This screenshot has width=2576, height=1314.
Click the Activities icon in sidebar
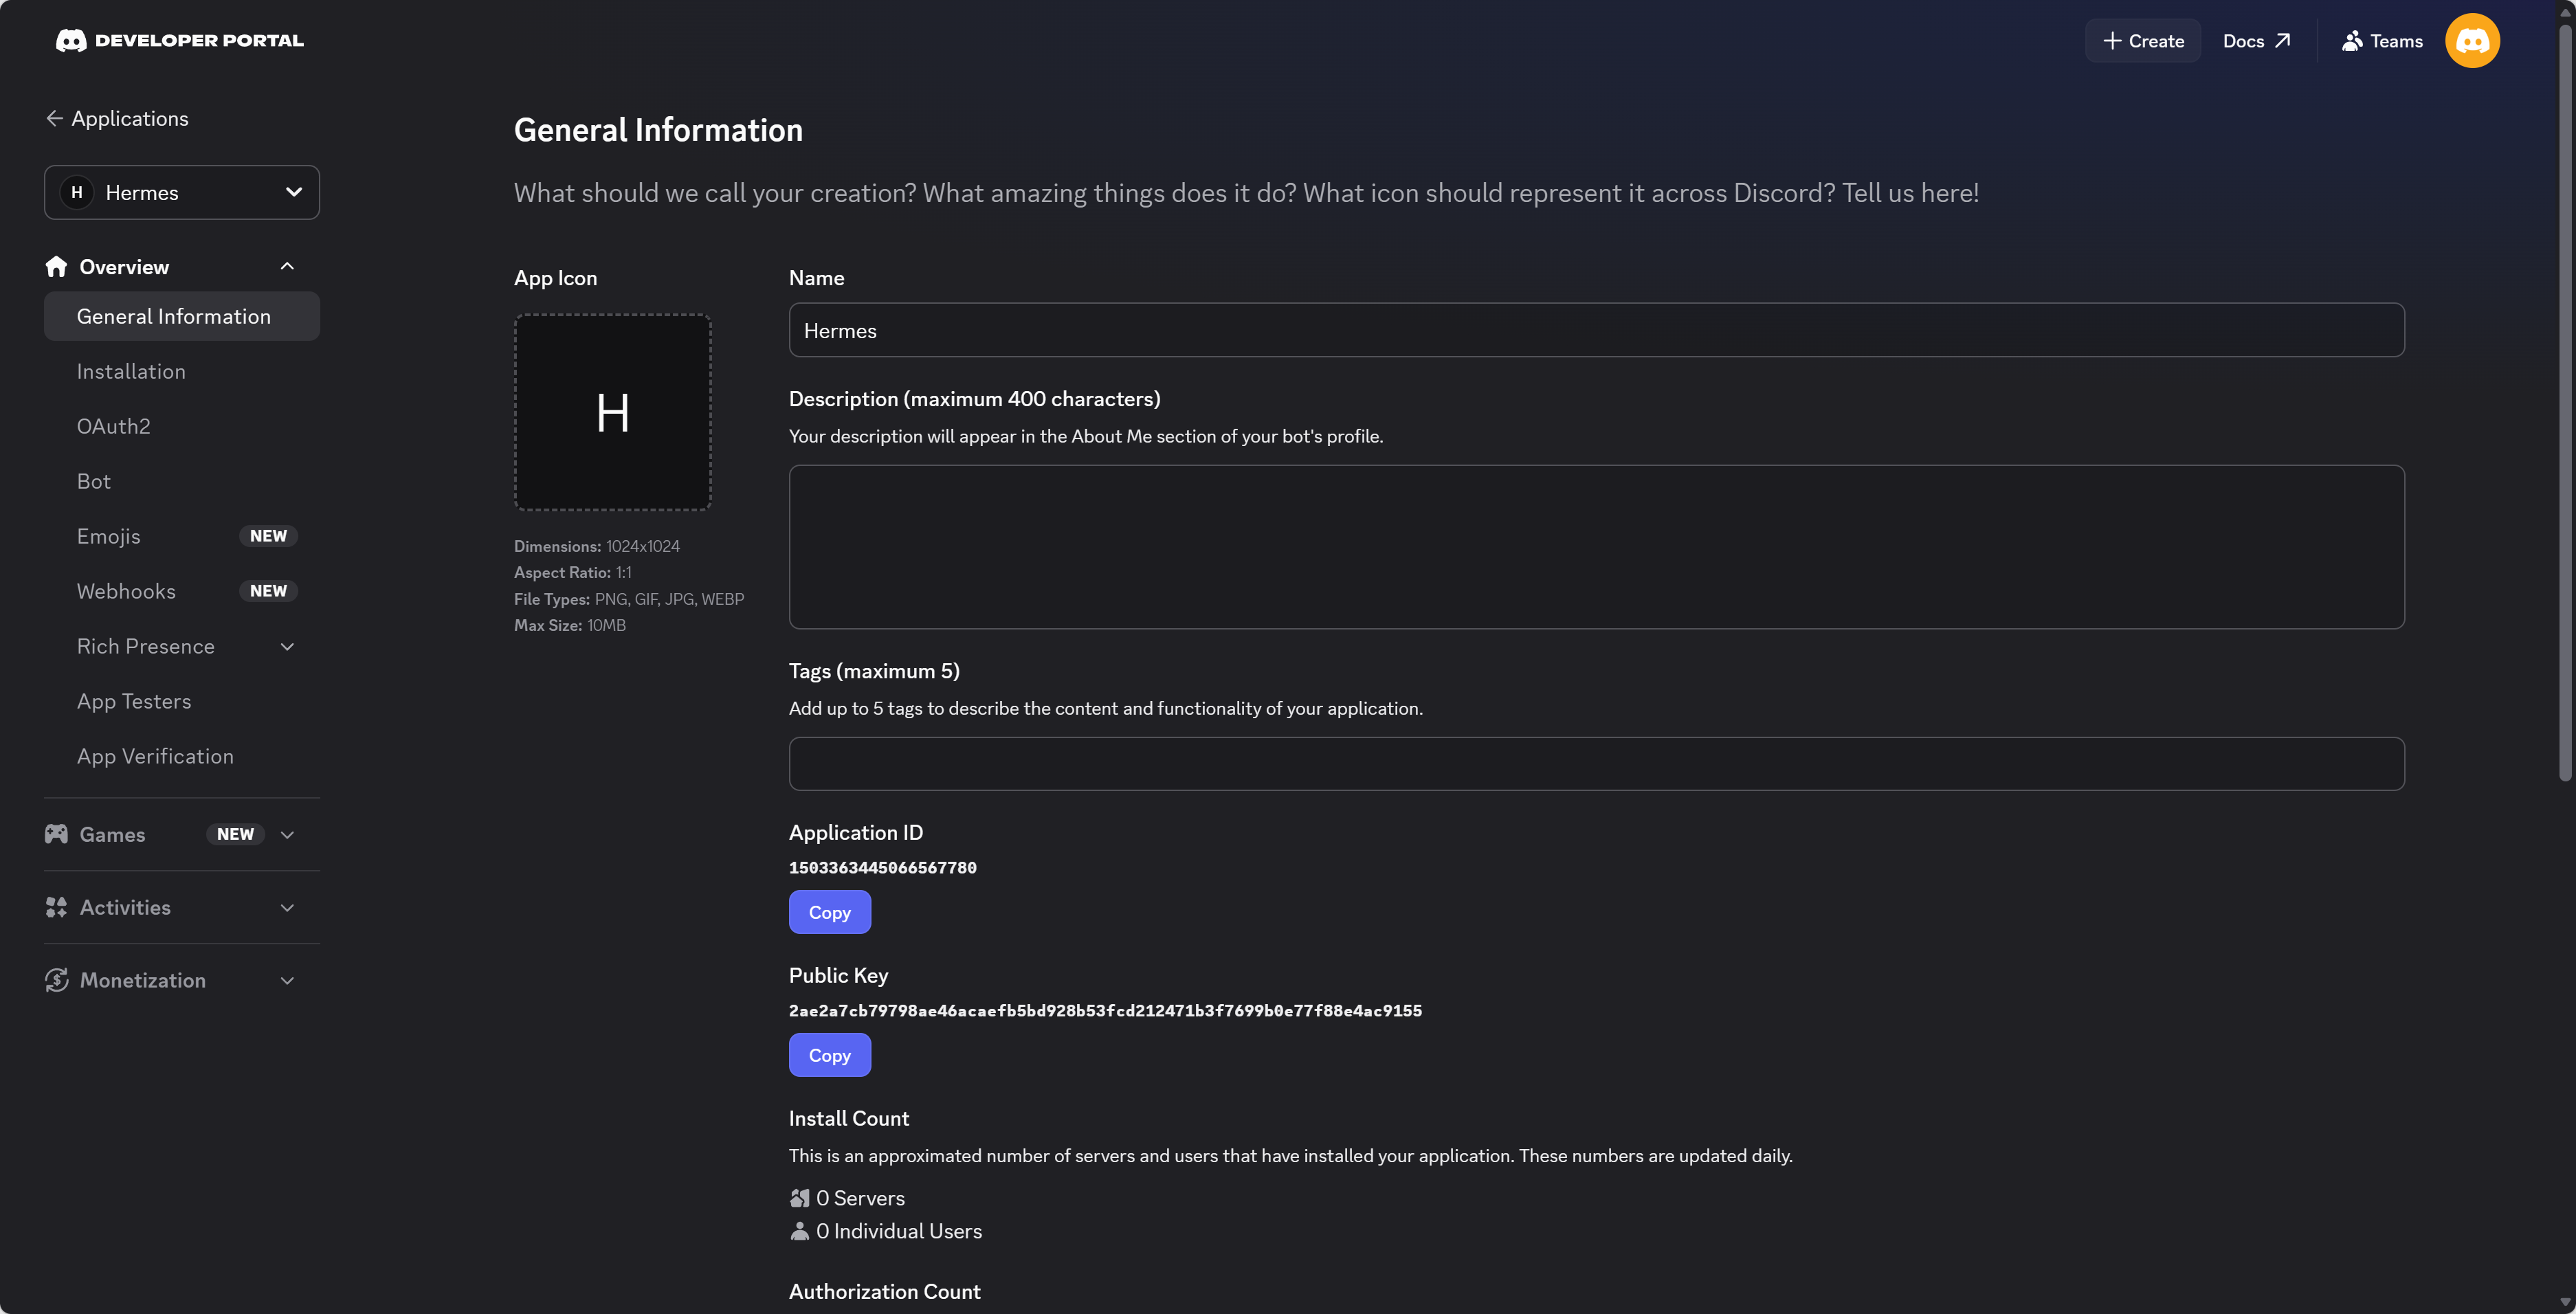(56, 907)
